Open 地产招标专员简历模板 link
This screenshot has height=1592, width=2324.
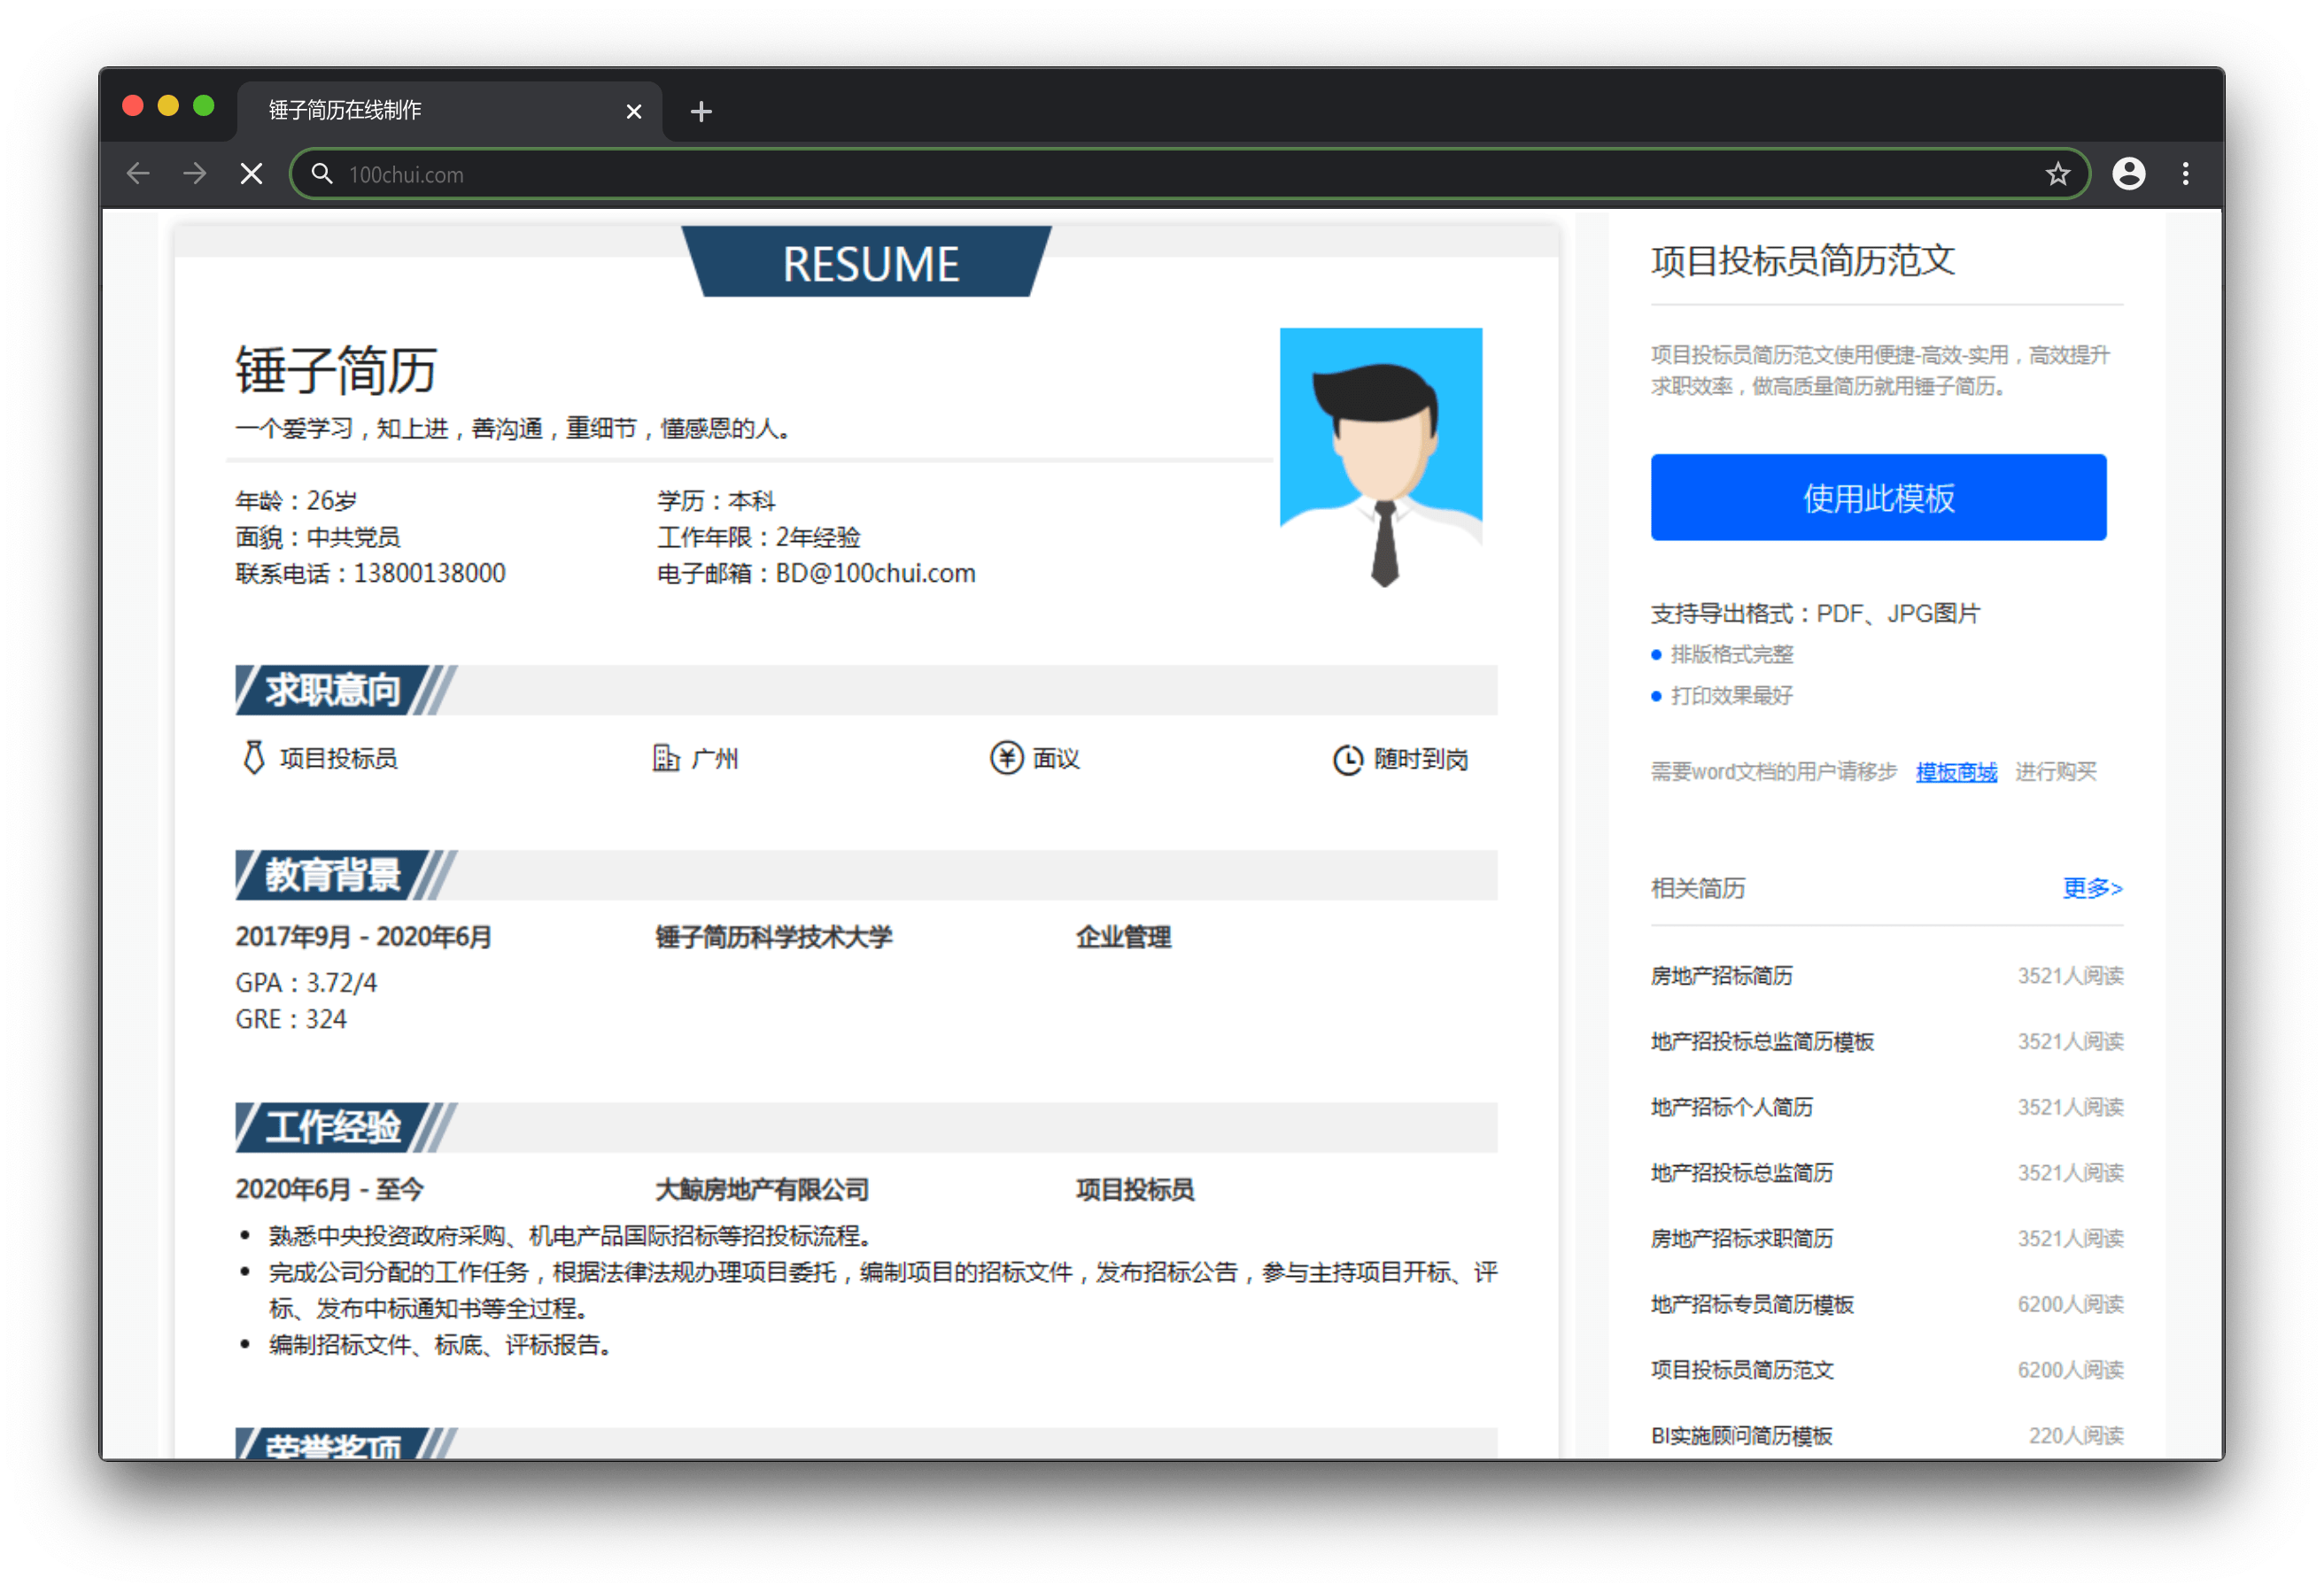coord(1751,1304)
